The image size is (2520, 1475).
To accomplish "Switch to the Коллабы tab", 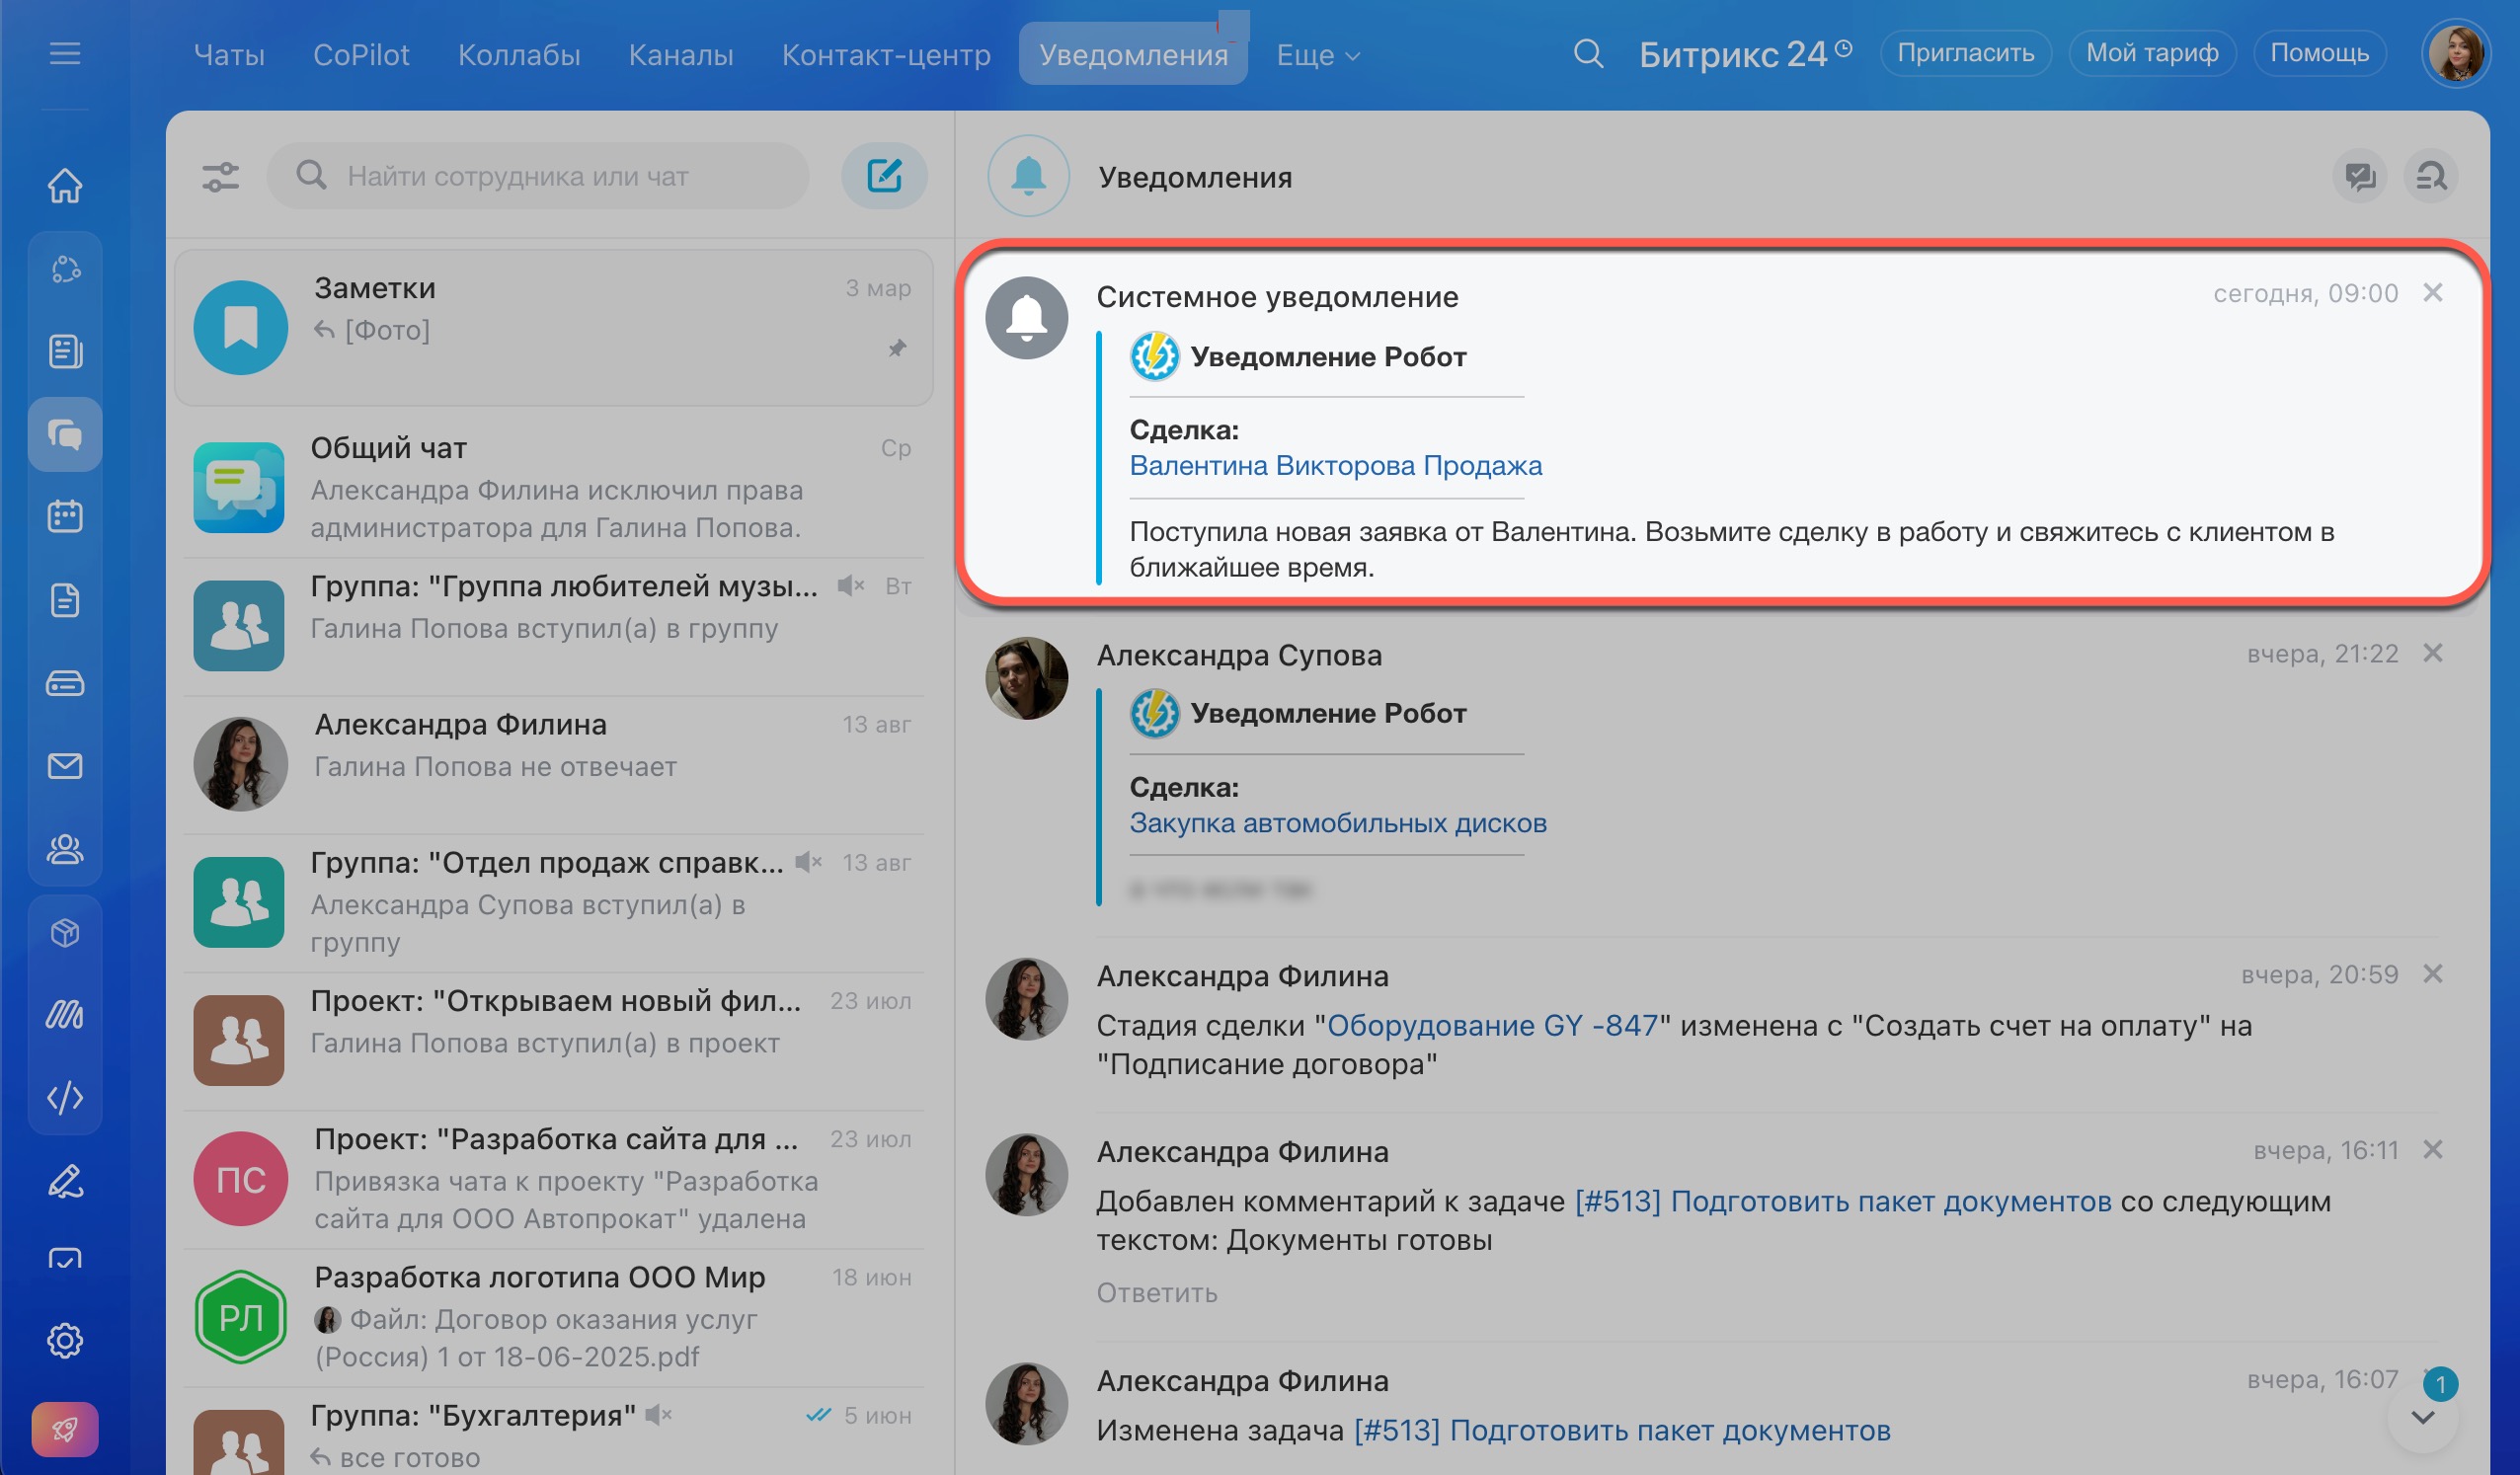I will tap(519, 55).
